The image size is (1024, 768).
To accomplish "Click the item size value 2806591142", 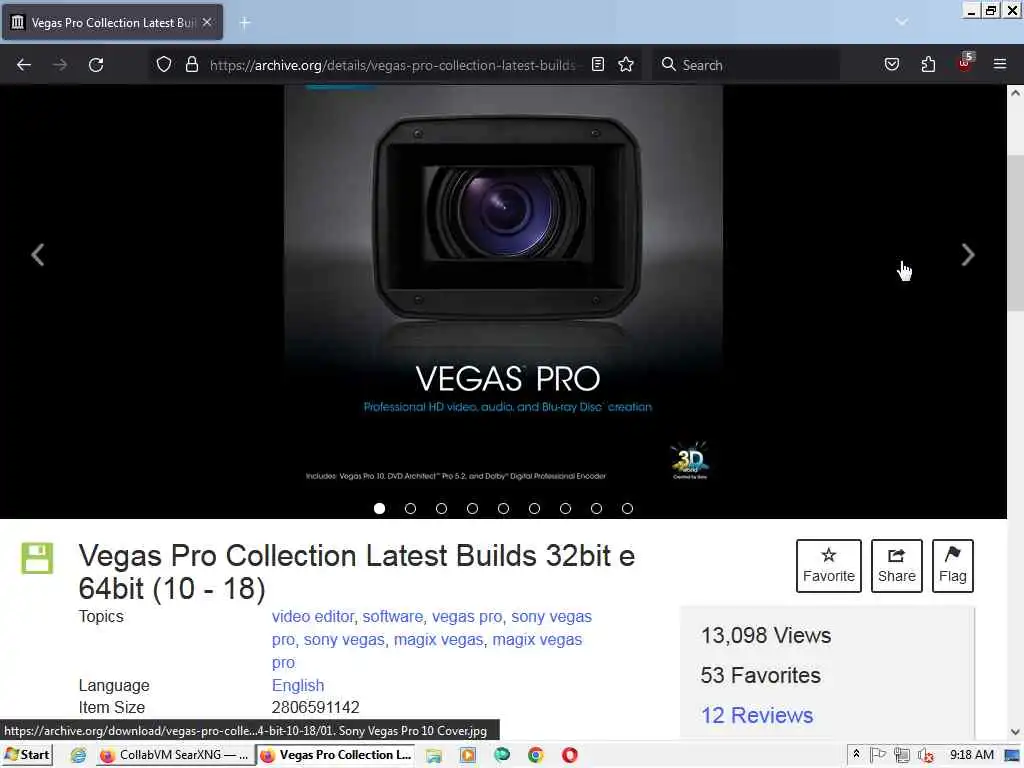I will [315, 707].
